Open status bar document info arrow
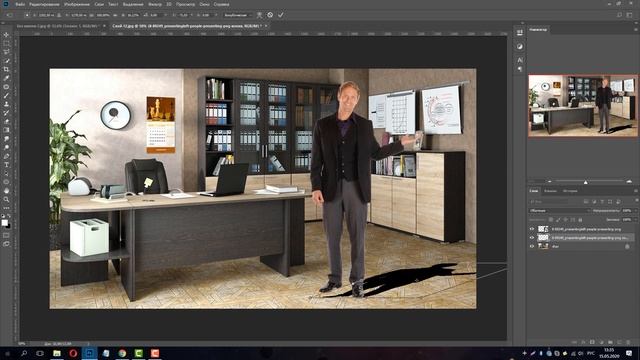 pos(88,344)
